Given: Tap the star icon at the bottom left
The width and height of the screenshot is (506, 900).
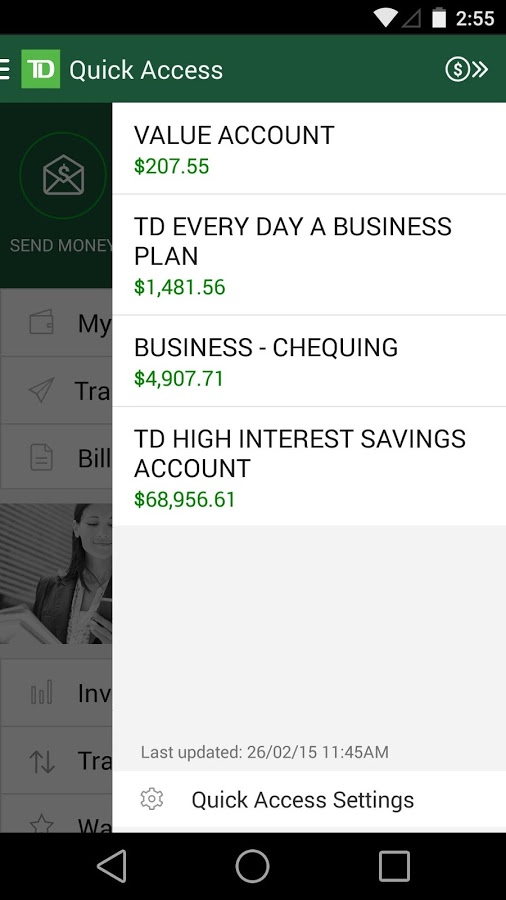Looking at the screenshot, I should (x=42, y=824).
